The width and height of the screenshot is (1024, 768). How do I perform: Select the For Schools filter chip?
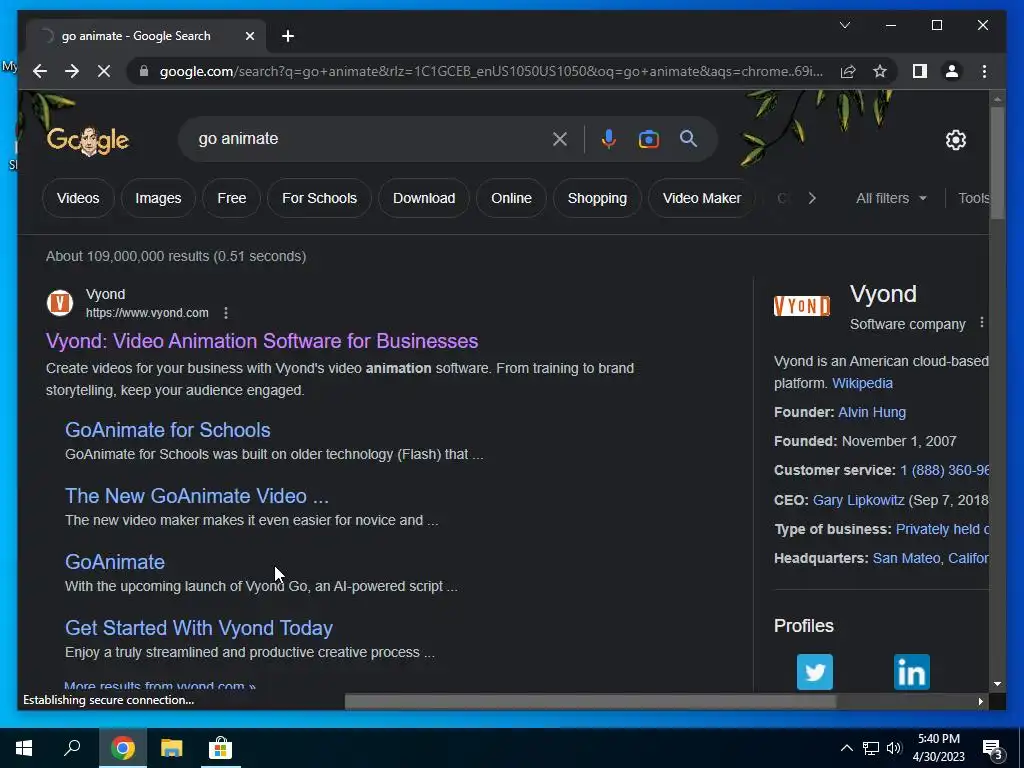click(319, 198)
